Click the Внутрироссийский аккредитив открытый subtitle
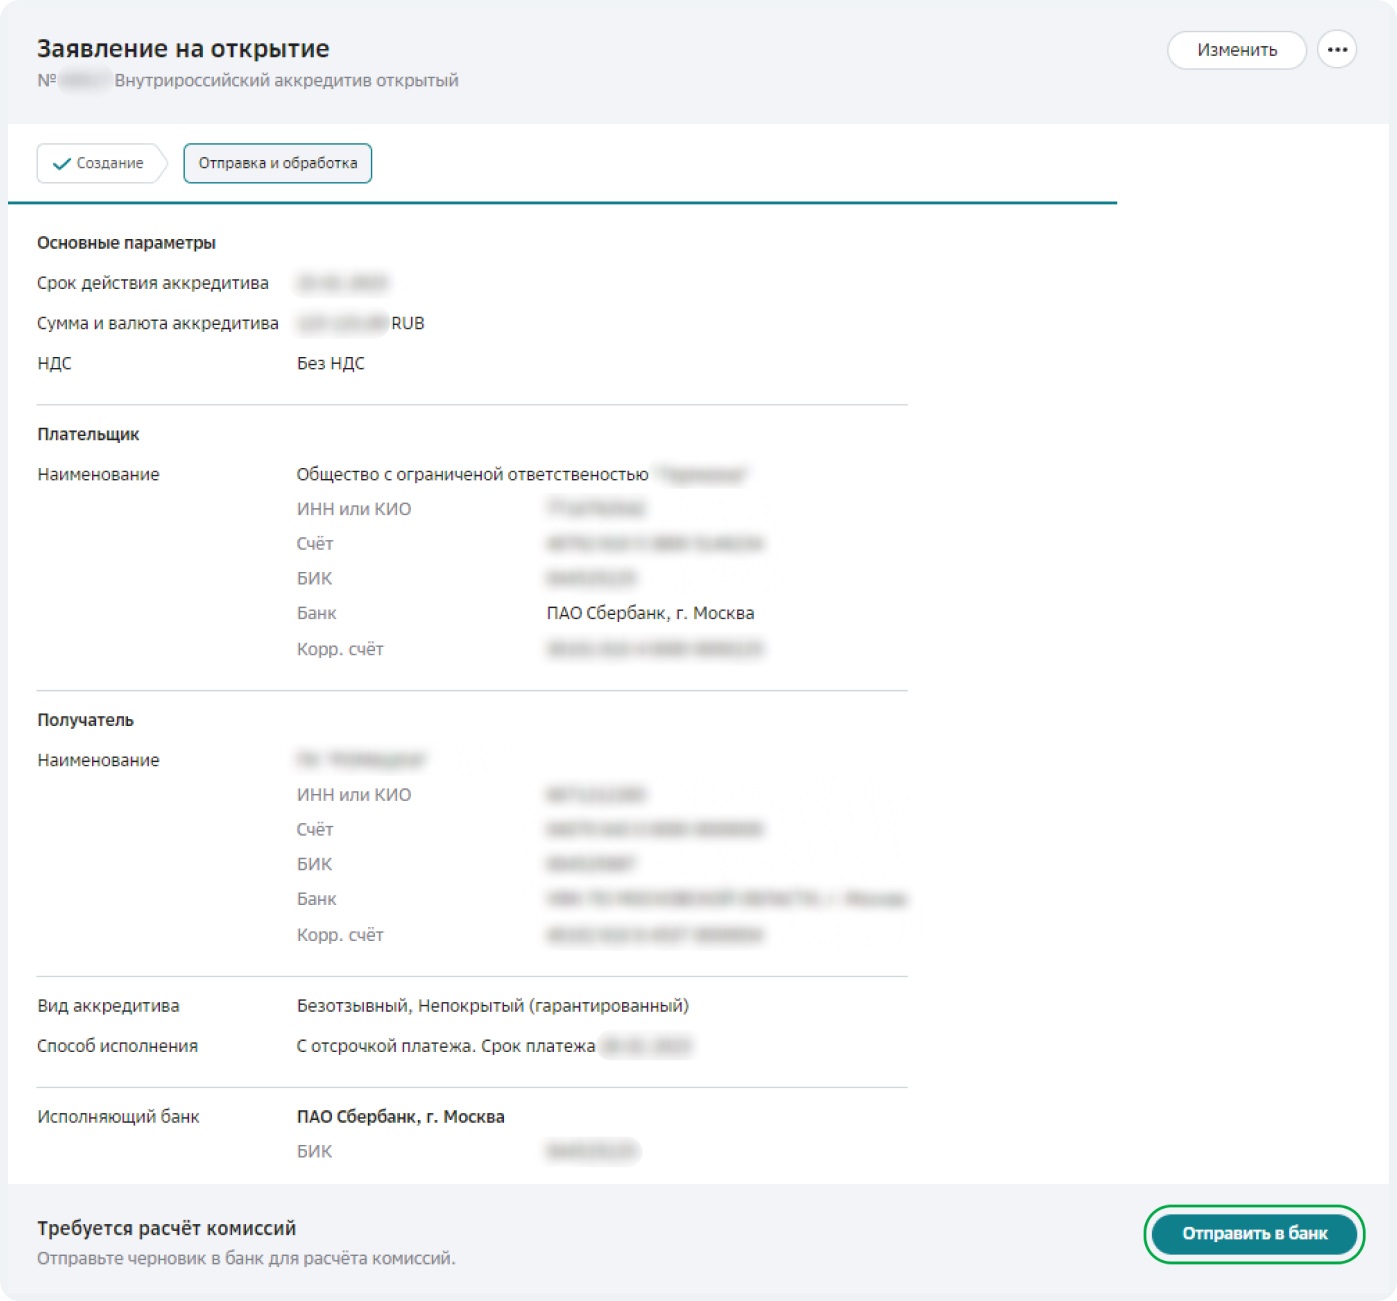1397x1301 pixels. [x=286, y=81]
